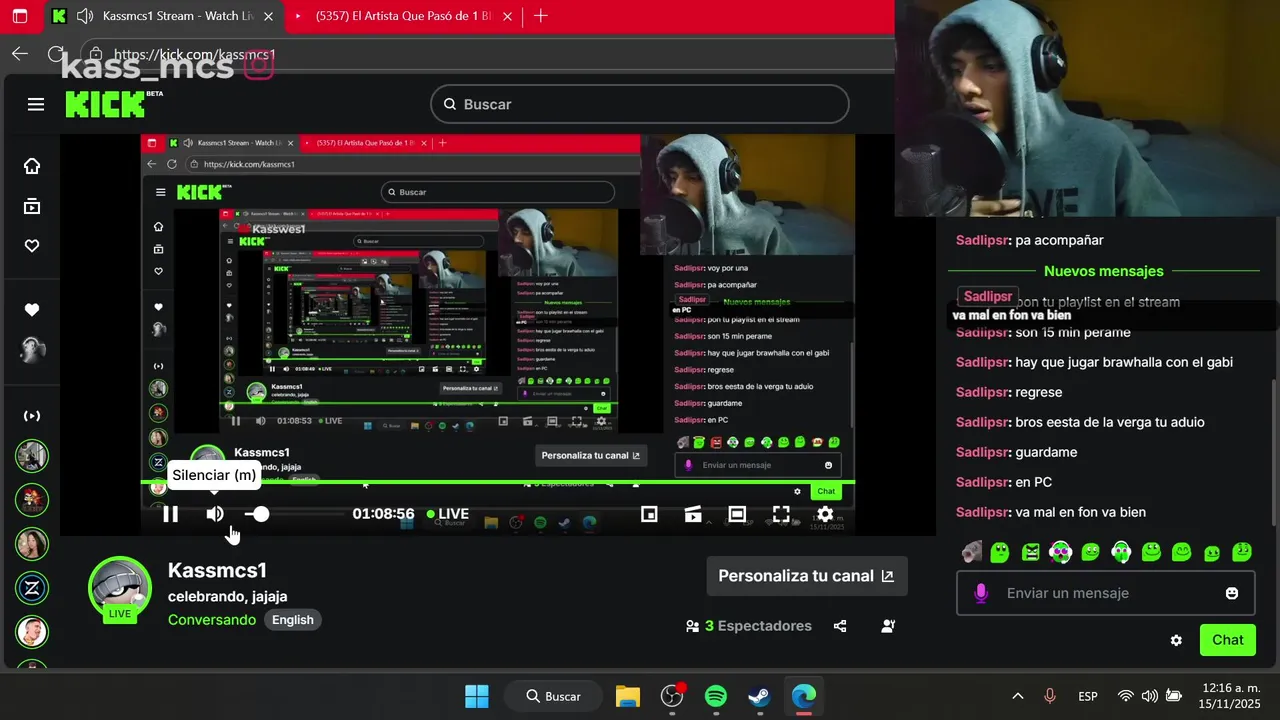Open the taskbar Buscar search
The image size is (1280, 720).
point(554,696)
